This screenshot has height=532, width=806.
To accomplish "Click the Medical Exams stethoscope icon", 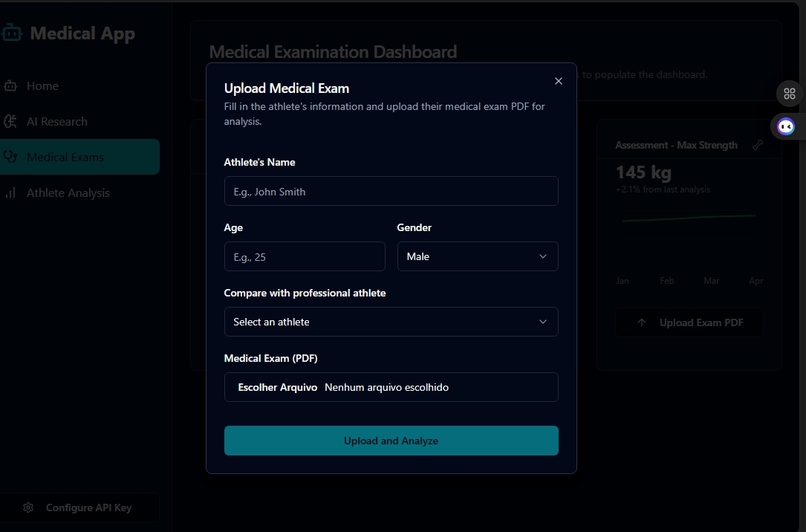I will click(10, 157).
